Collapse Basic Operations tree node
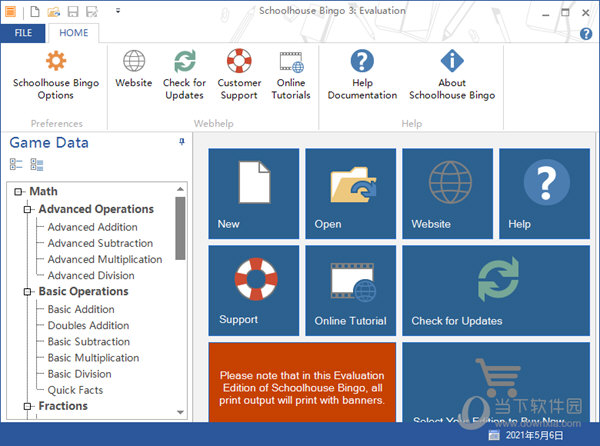 tap(27, 291)
